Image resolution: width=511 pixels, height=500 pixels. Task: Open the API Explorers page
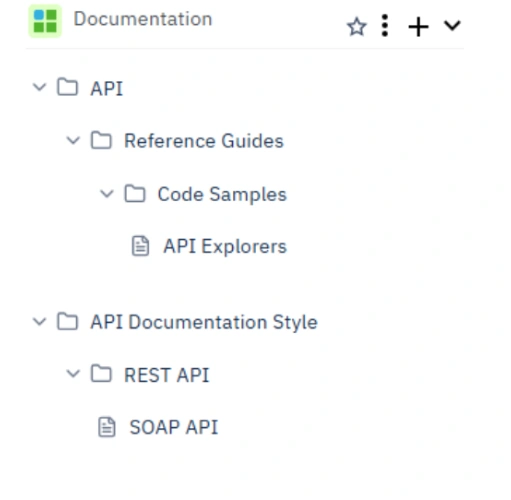[225, 247]
